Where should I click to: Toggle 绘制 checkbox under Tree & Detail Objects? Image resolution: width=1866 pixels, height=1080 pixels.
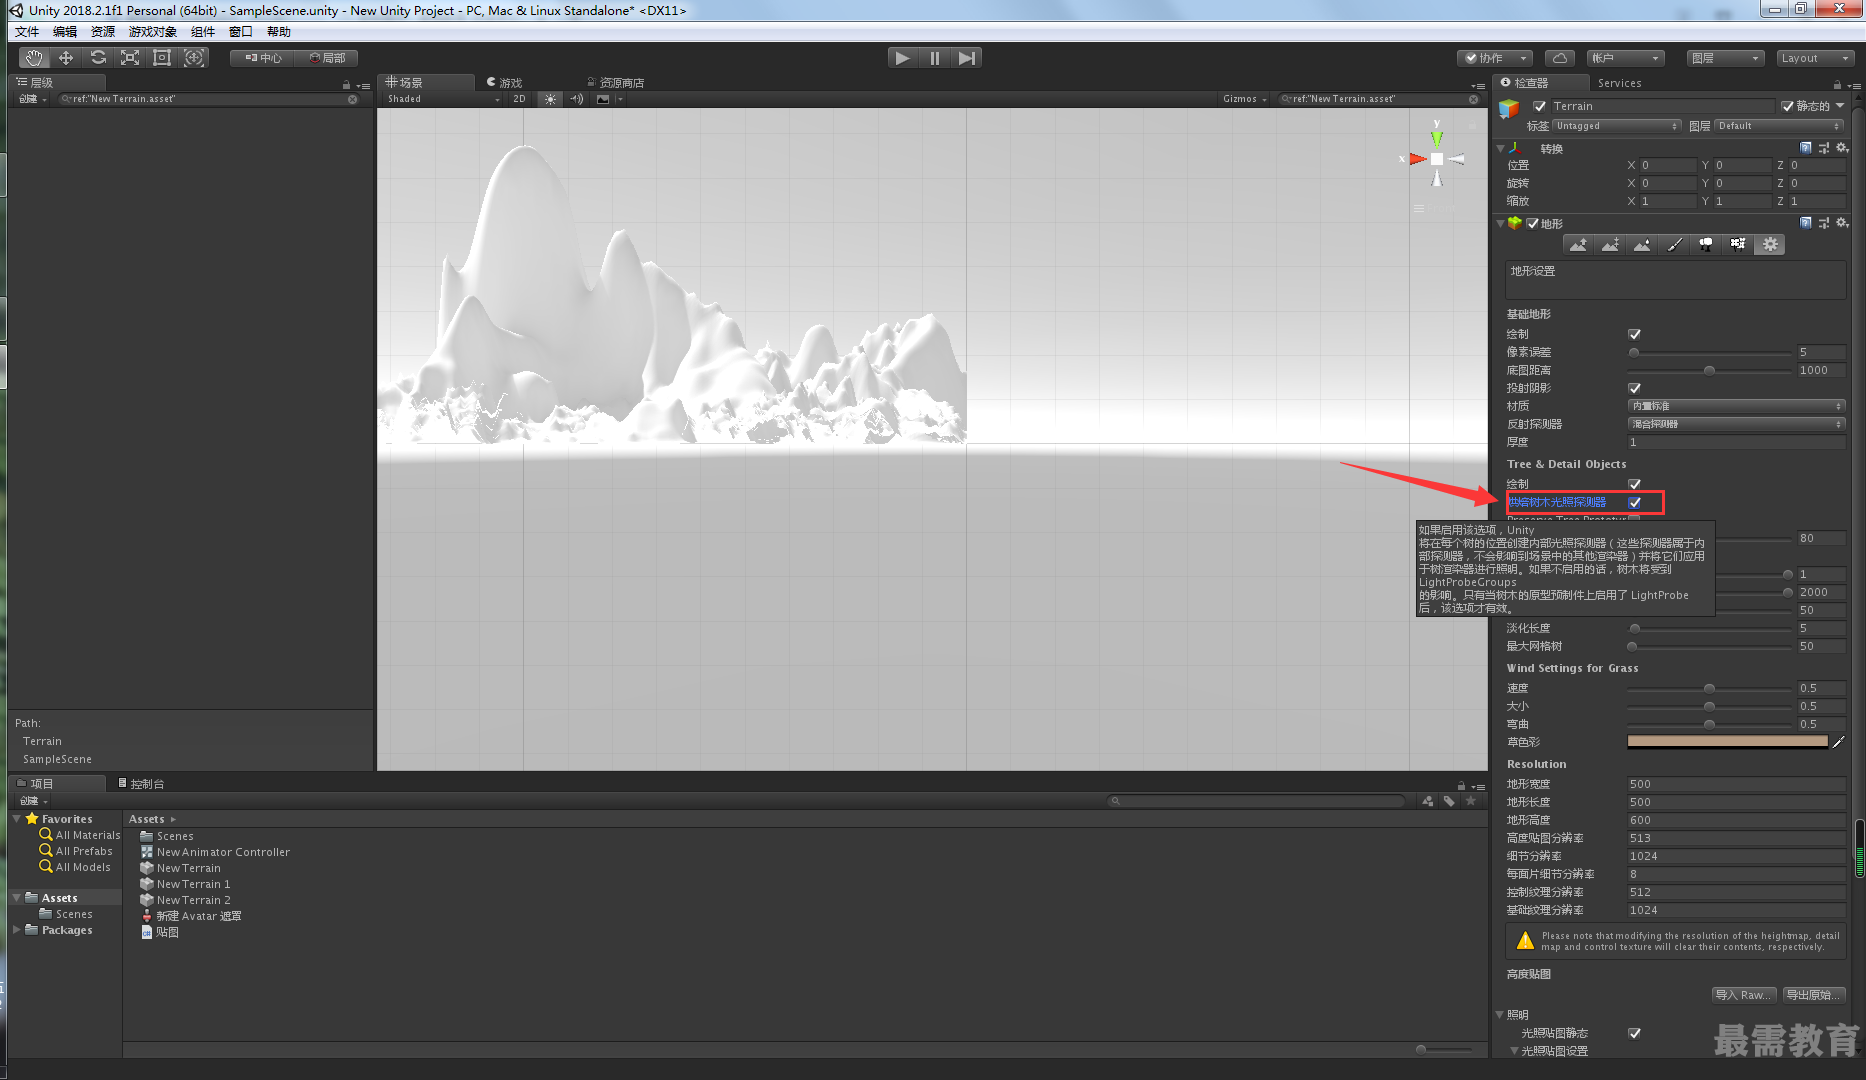(x=1635, y=484)
